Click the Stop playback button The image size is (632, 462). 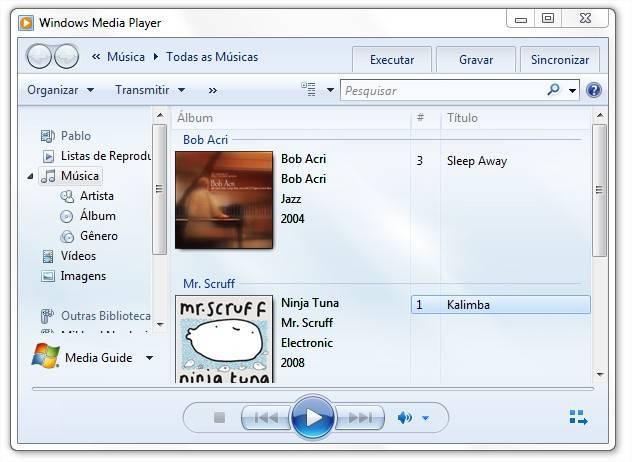pyautogui.click(x=219, y=418)
